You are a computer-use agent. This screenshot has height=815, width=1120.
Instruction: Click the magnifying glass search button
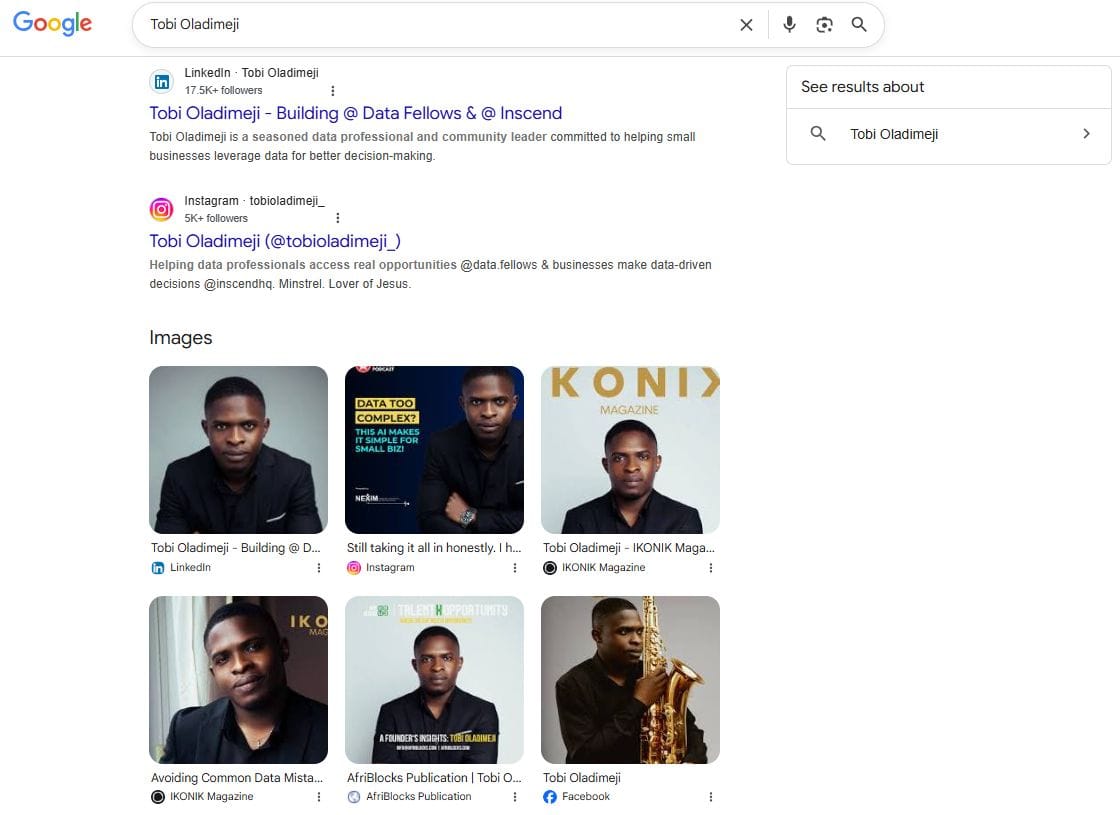859,25
